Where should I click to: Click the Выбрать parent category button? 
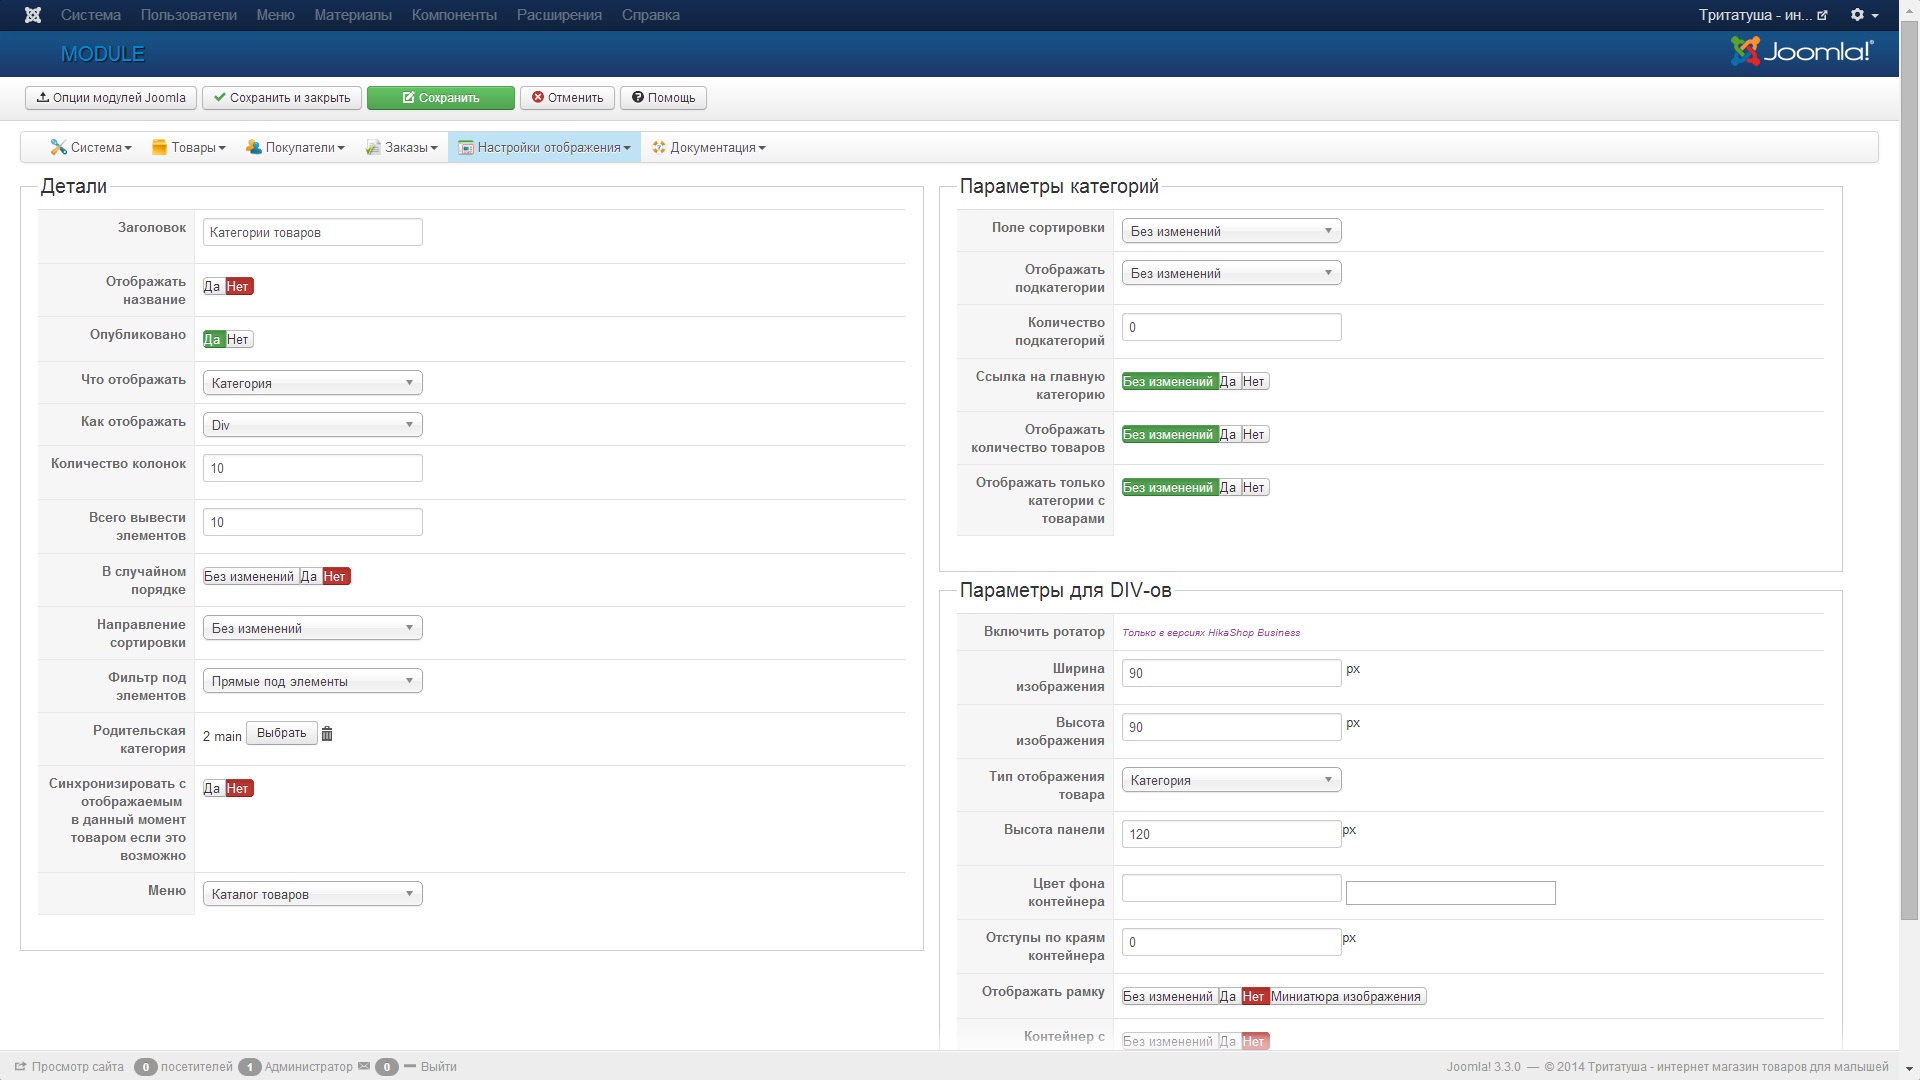(281, 733)
